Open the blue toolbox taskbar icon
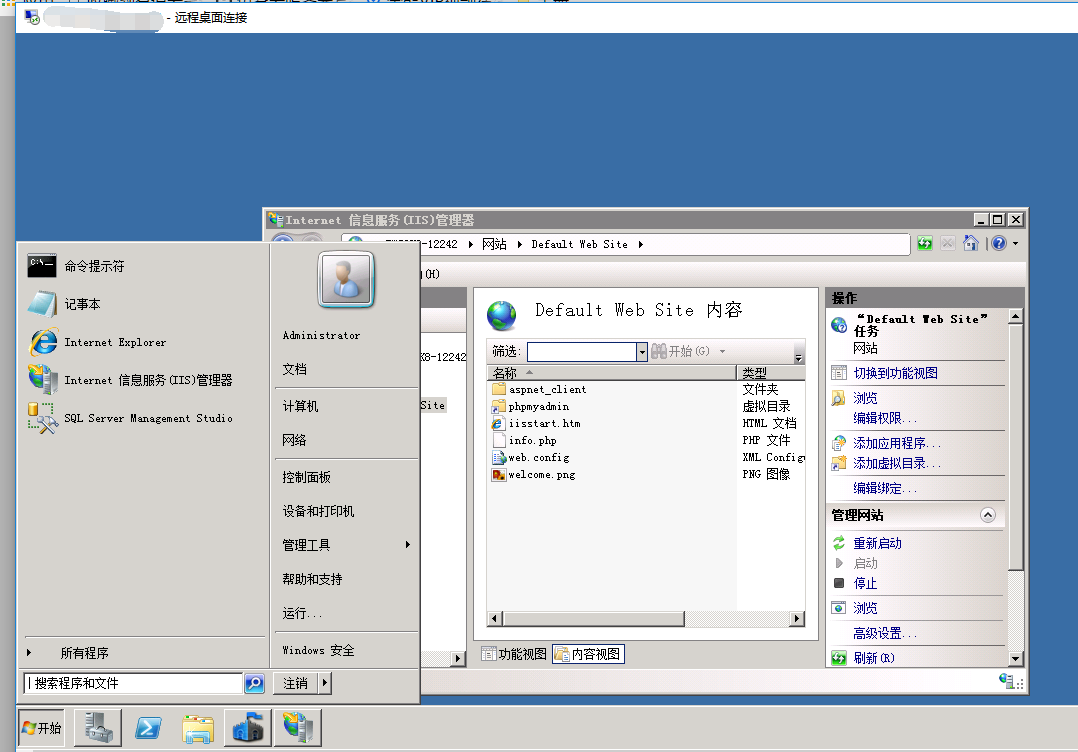The image size is (1078, 752). 248,728
